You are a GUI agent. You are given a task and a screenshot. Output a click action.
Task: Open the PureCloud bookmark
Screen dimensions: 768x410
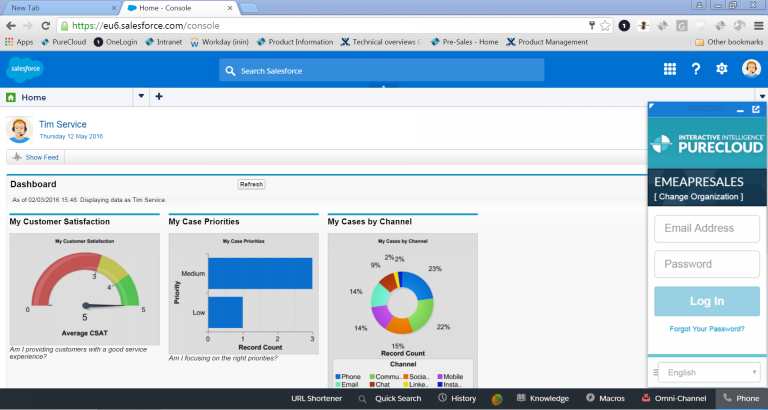point(64,42)
